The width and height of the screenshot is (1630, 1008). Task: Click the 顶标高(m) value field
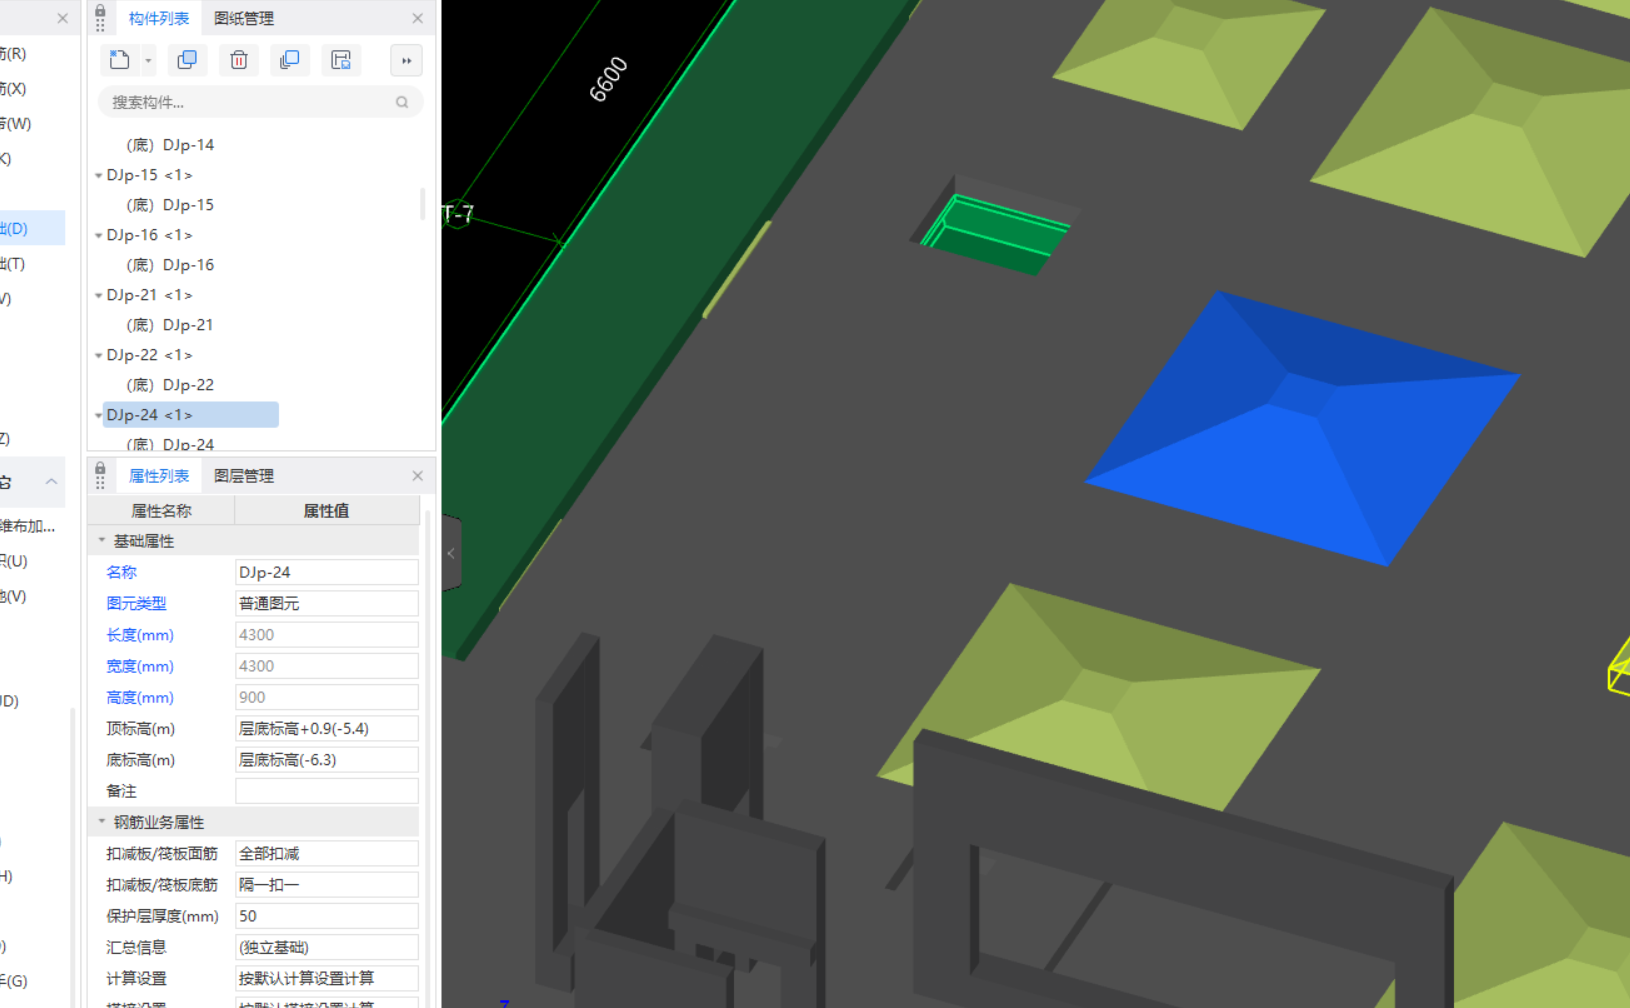tap(327, 728)
